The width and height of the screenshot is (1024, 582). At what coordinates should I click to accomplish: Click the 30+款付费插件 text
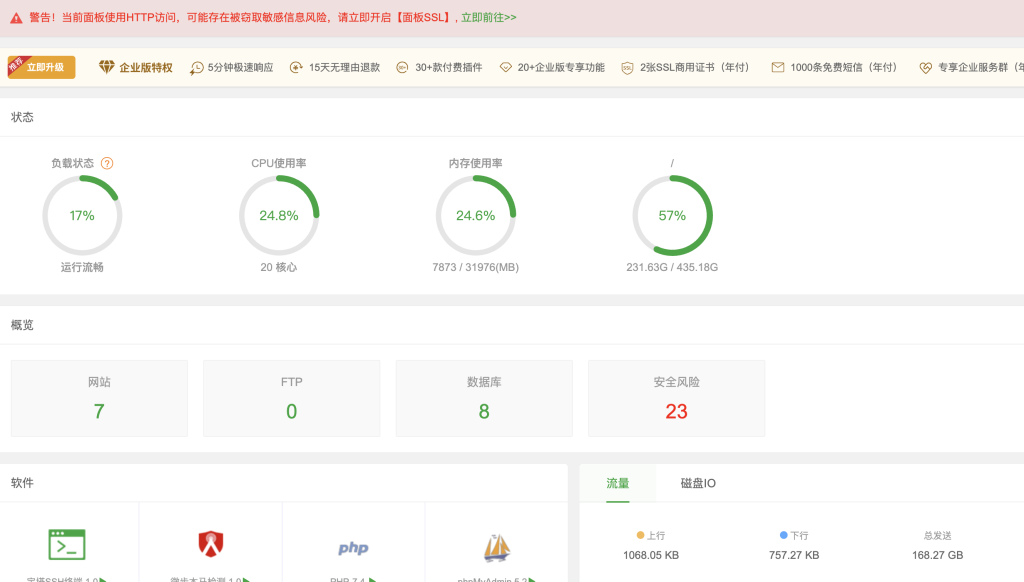point(449,67)
